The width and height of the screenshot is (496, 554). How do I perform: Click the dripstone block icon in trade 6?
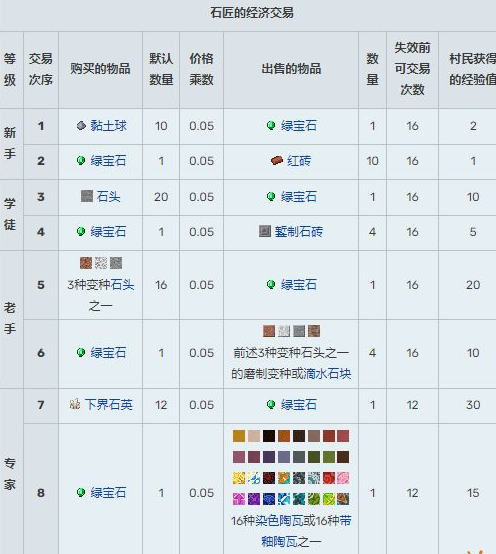coord(314,331)
